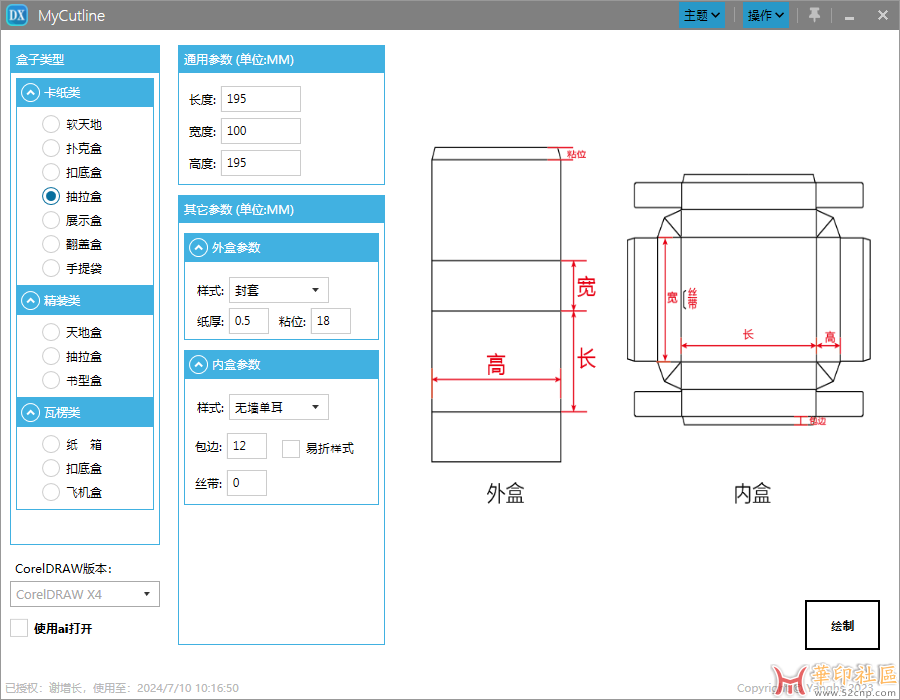Select the 飞机盒 box type

51,492
